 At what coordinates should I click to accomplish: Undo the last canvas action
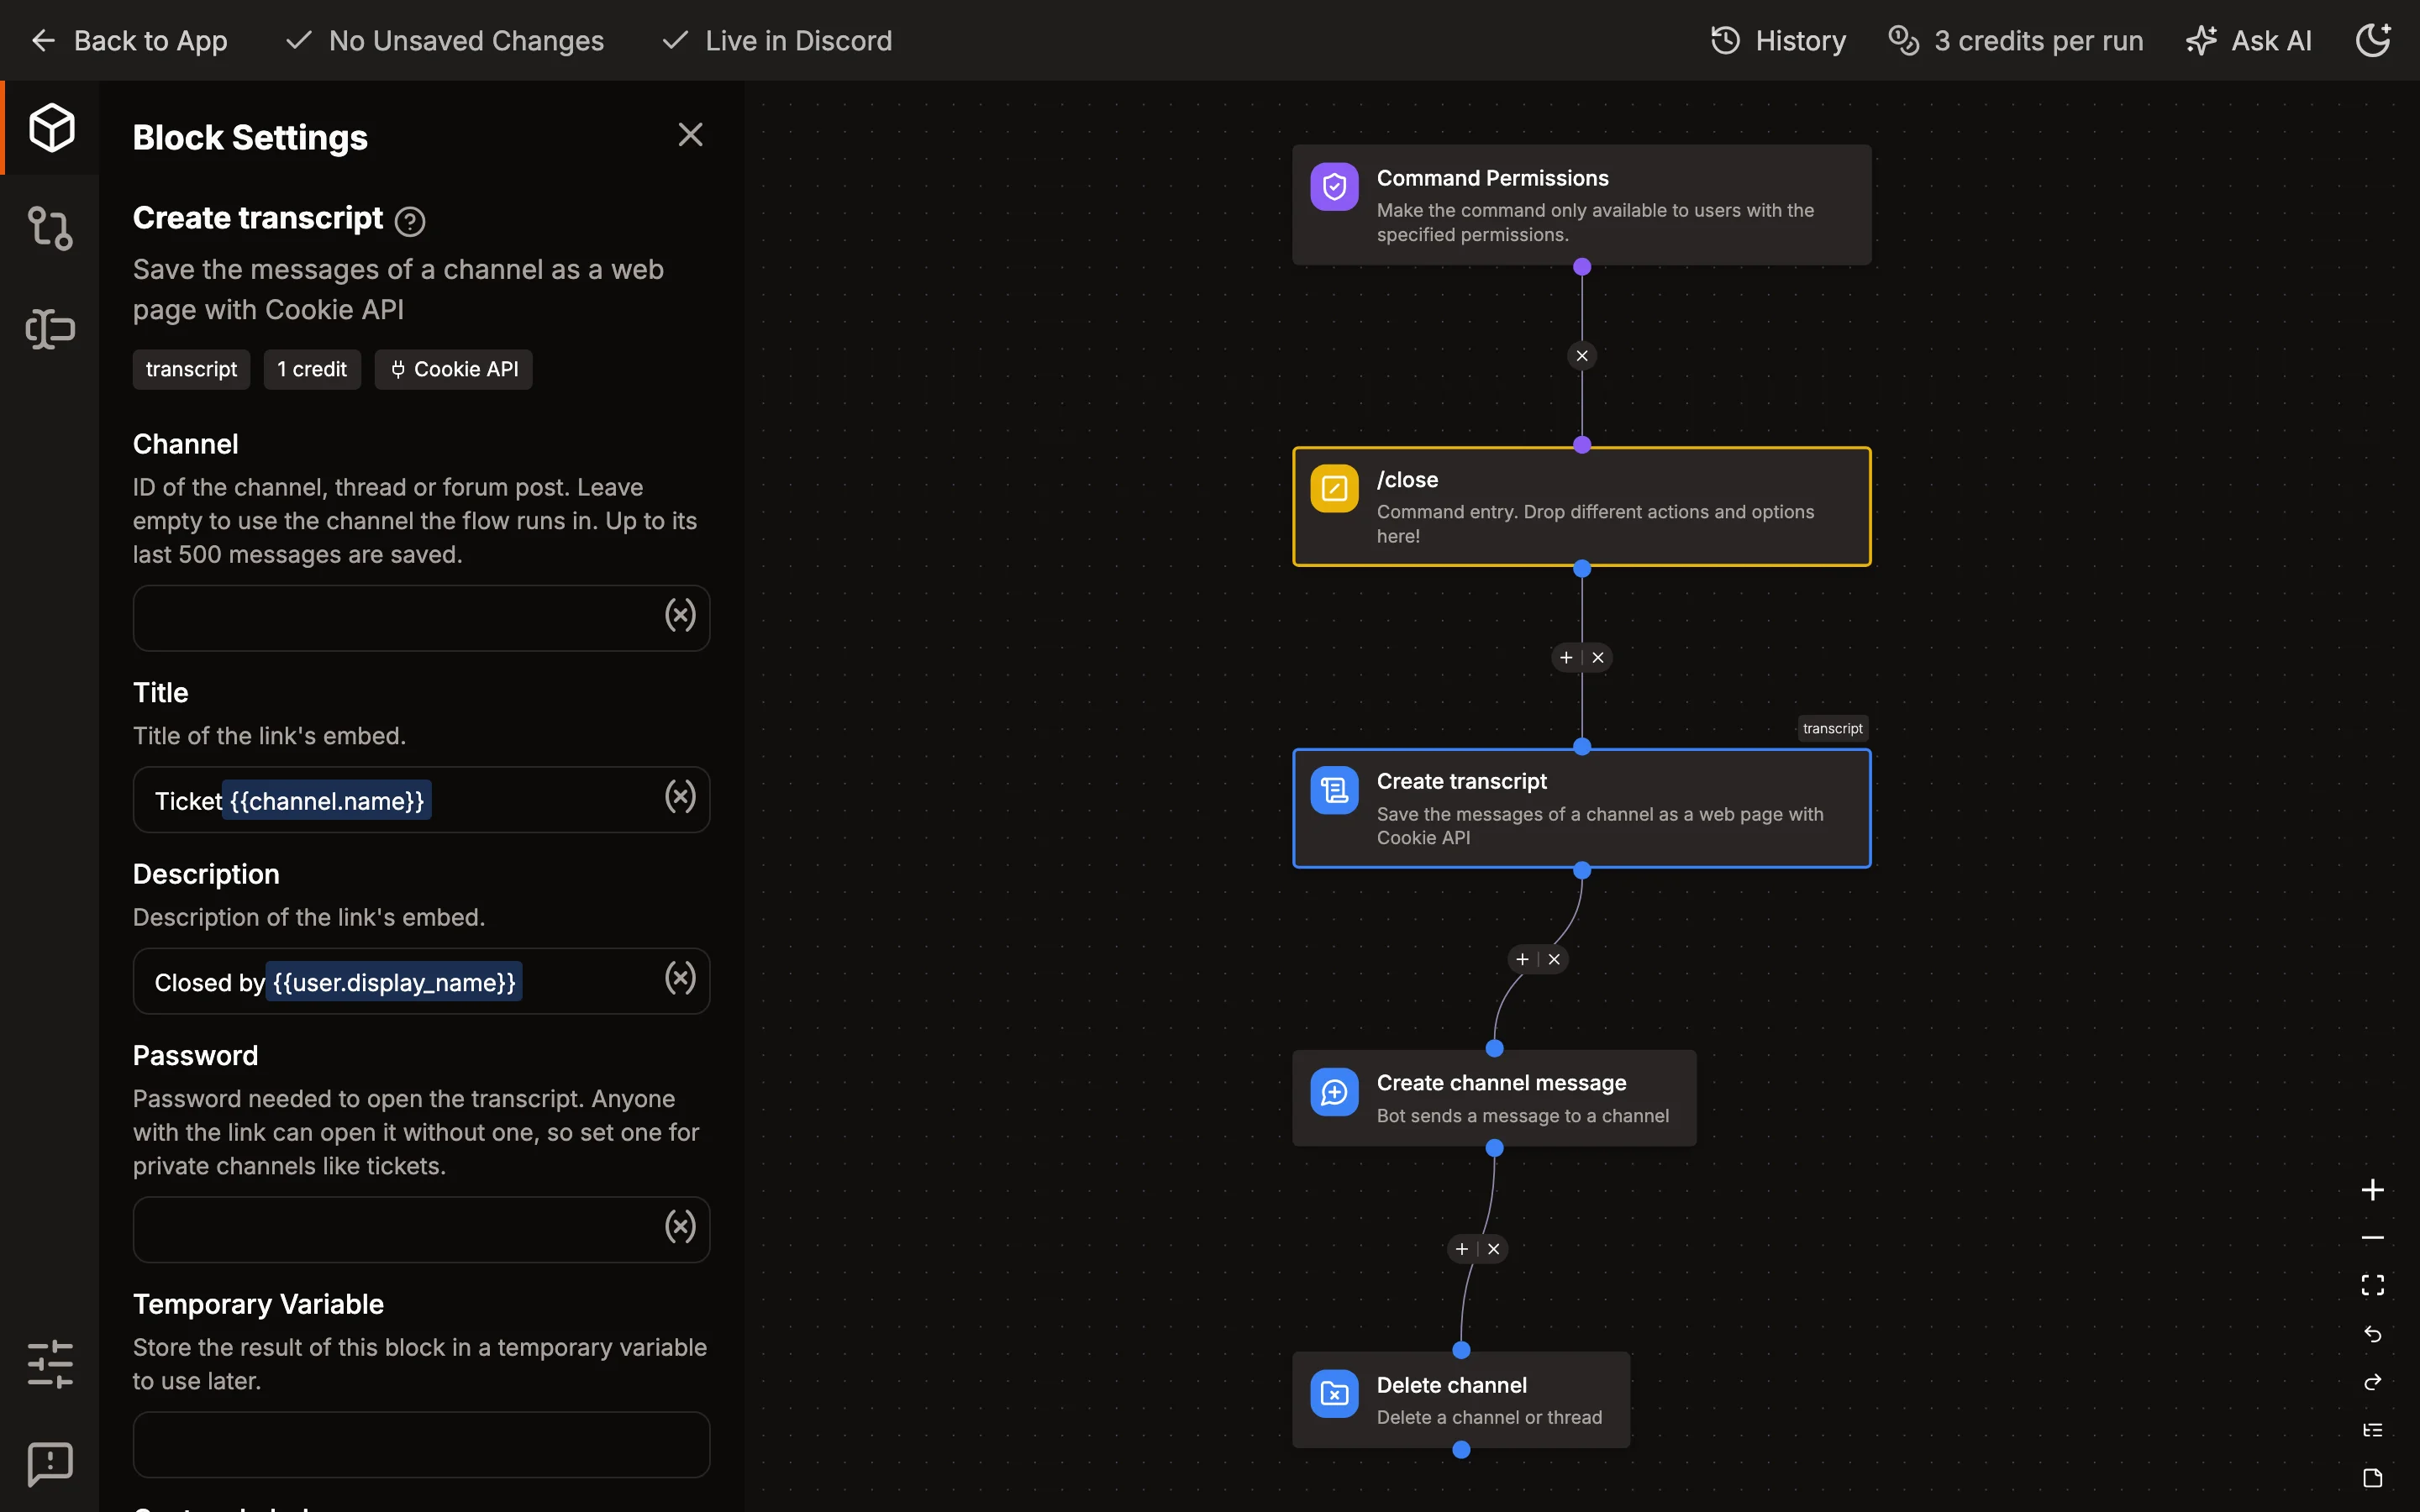pyautogui.click(x=2372, y=1334)
